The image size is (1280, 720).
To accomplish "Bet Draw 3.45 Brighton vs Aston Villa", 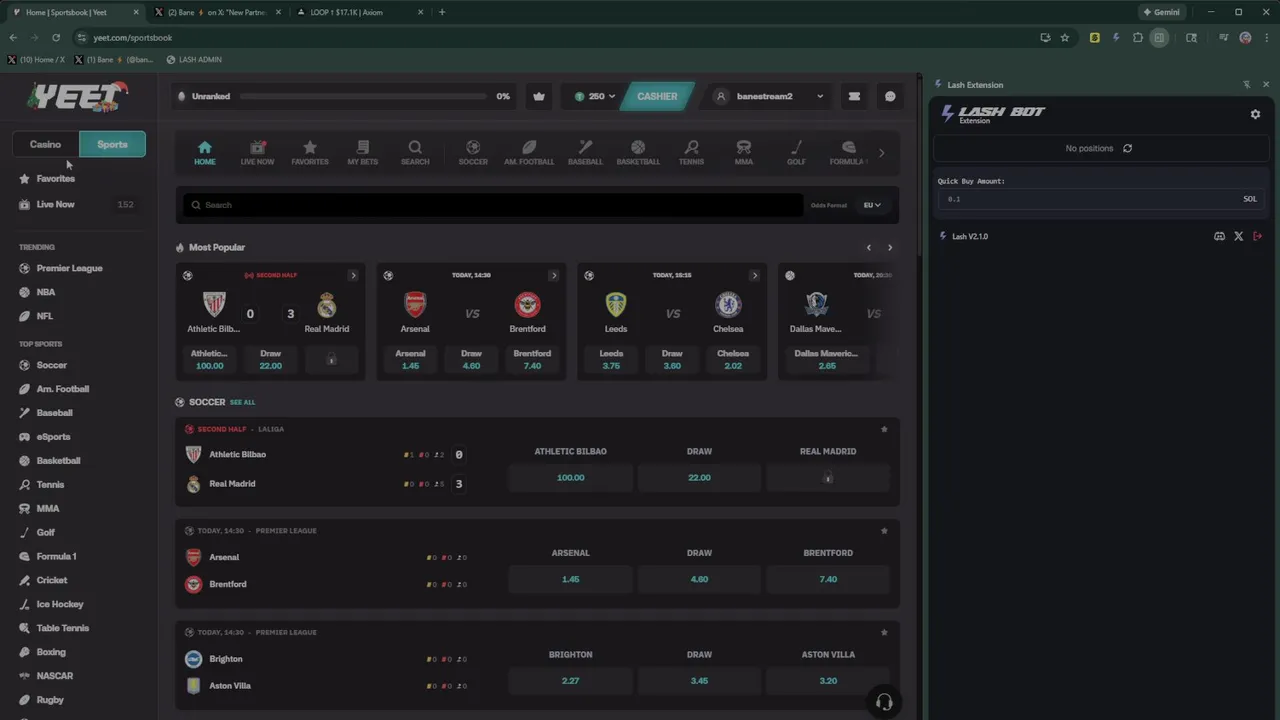I will [x=699, y=681].
